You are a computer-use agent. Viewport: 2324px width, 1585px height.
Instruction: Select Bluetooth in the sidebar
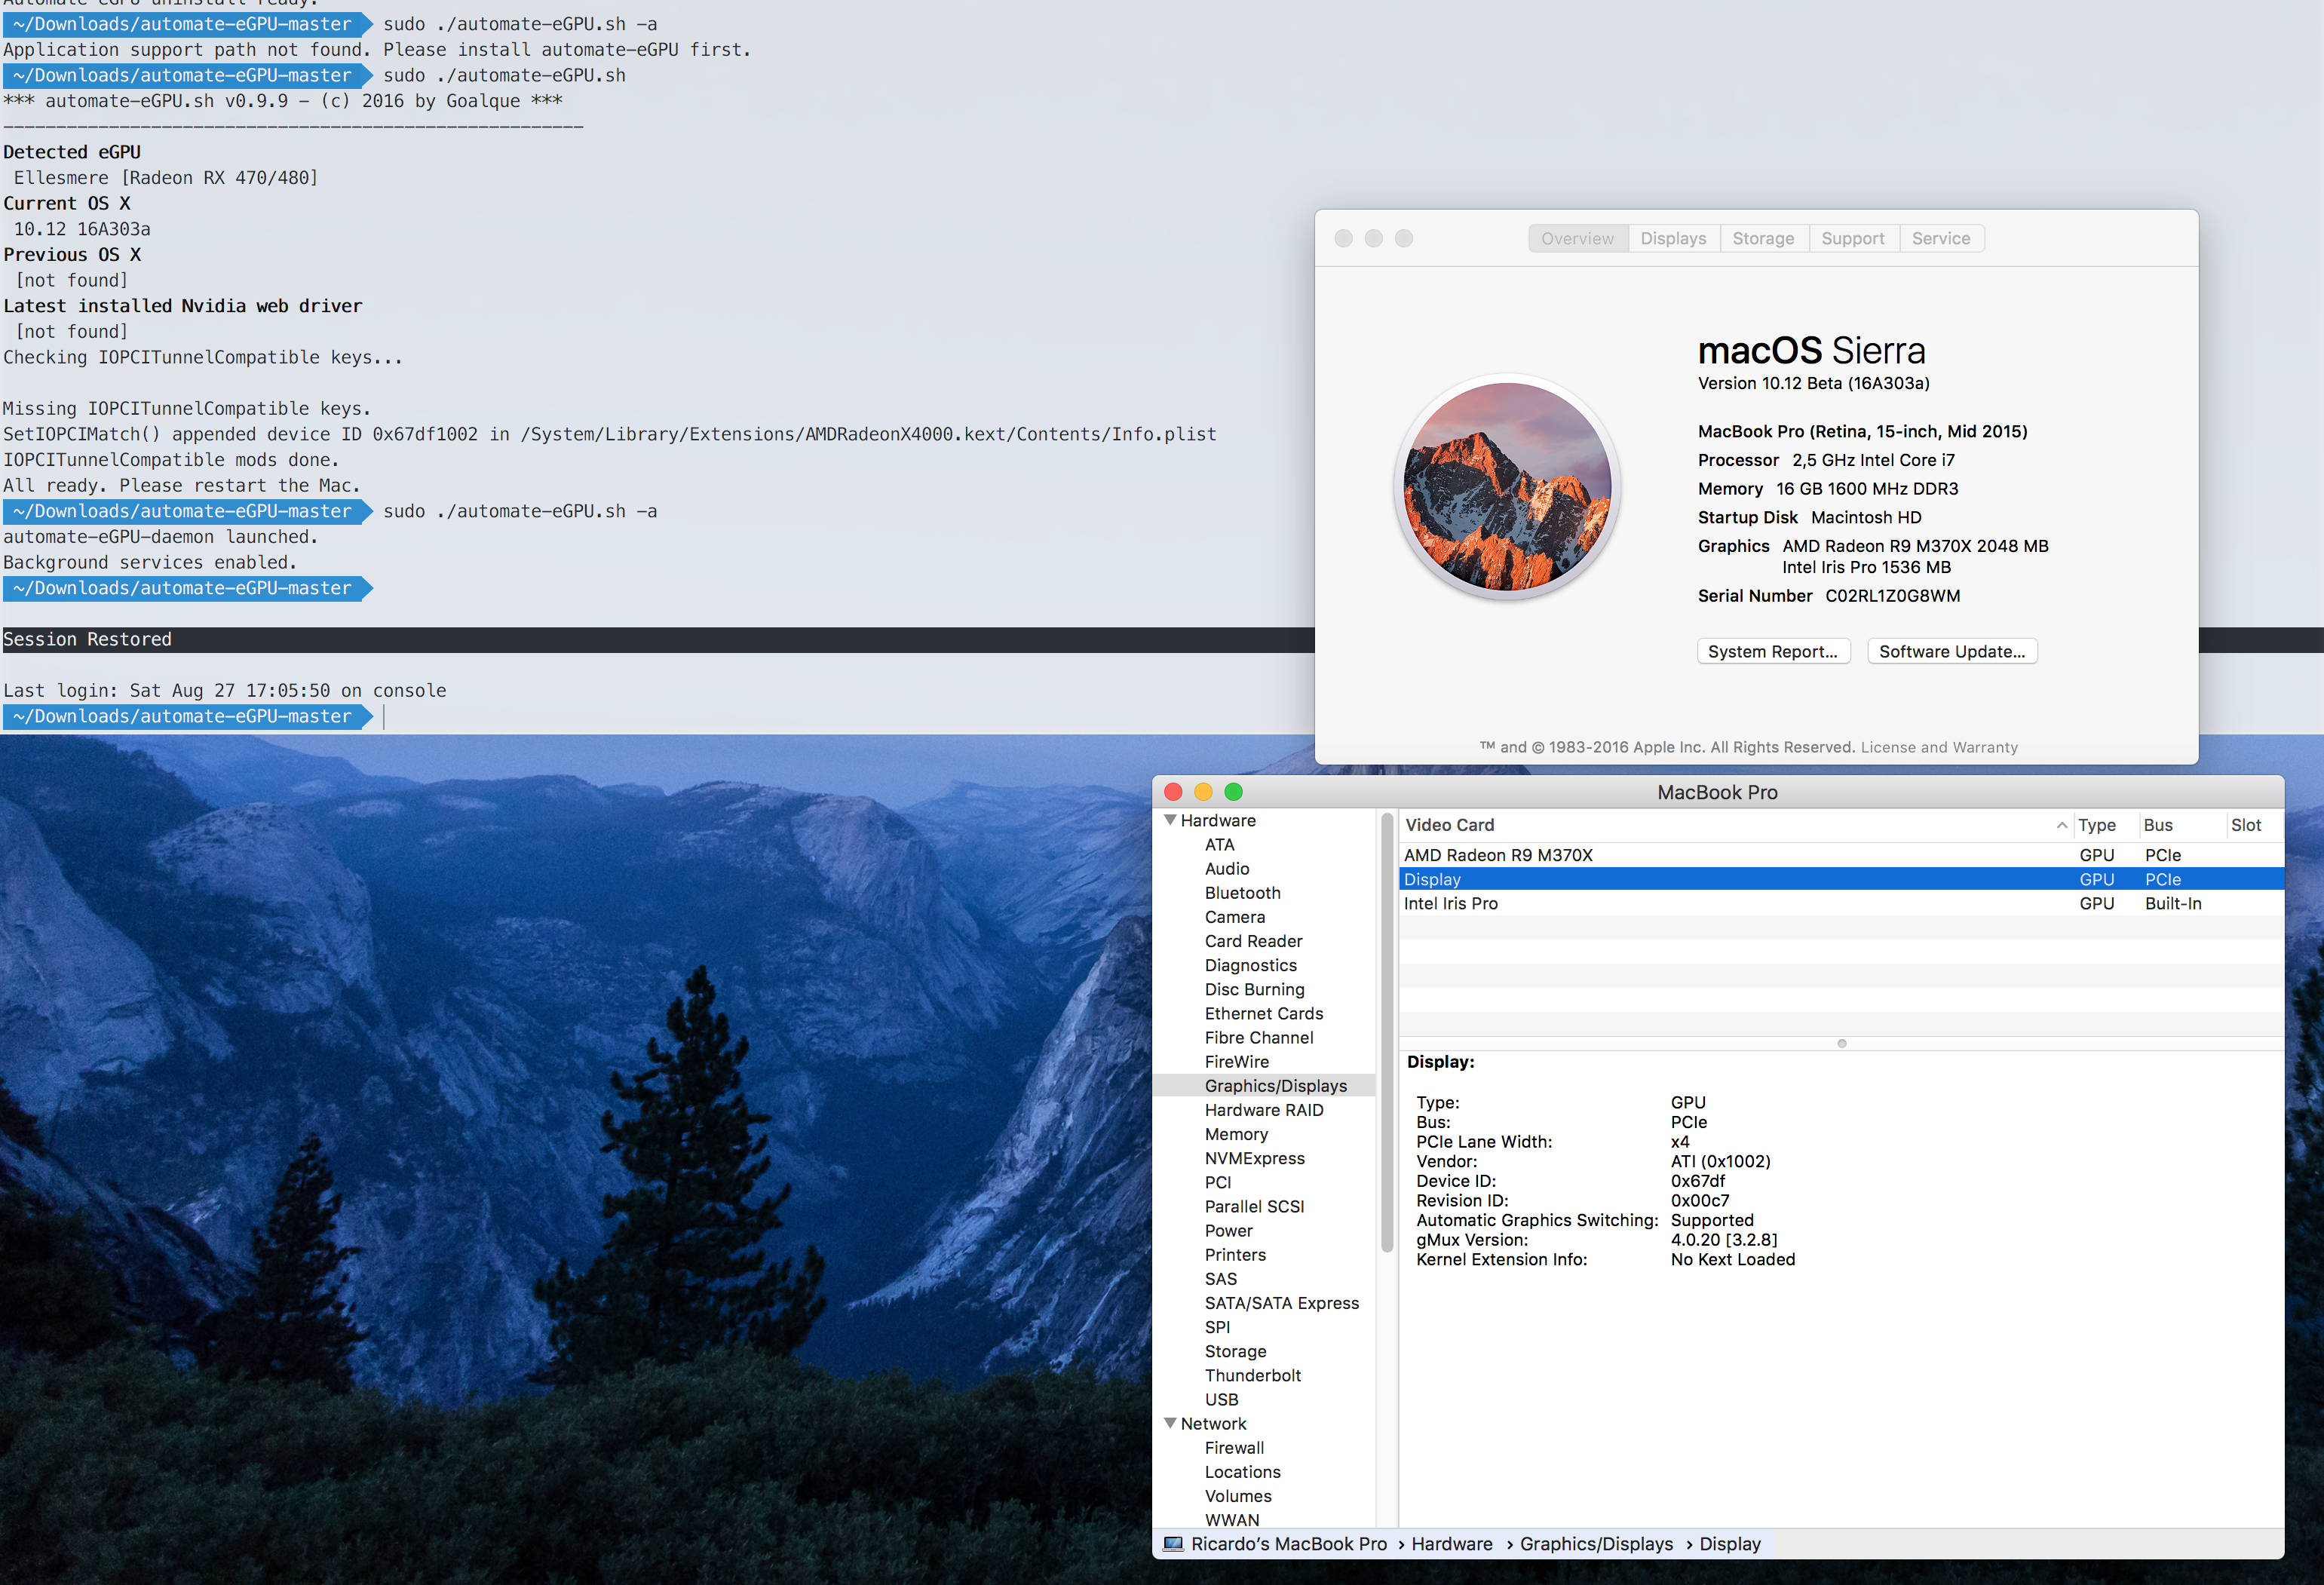coord(1242,892)
